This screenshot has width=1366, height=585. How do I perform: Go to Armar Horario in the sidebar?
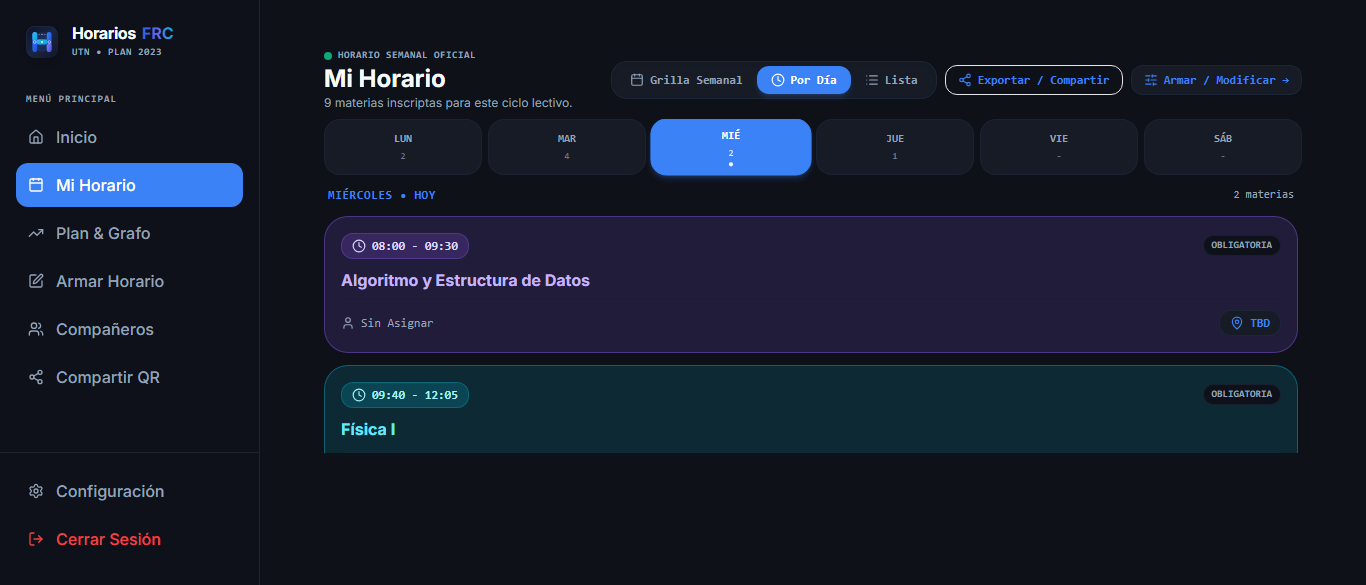point(129,281)
